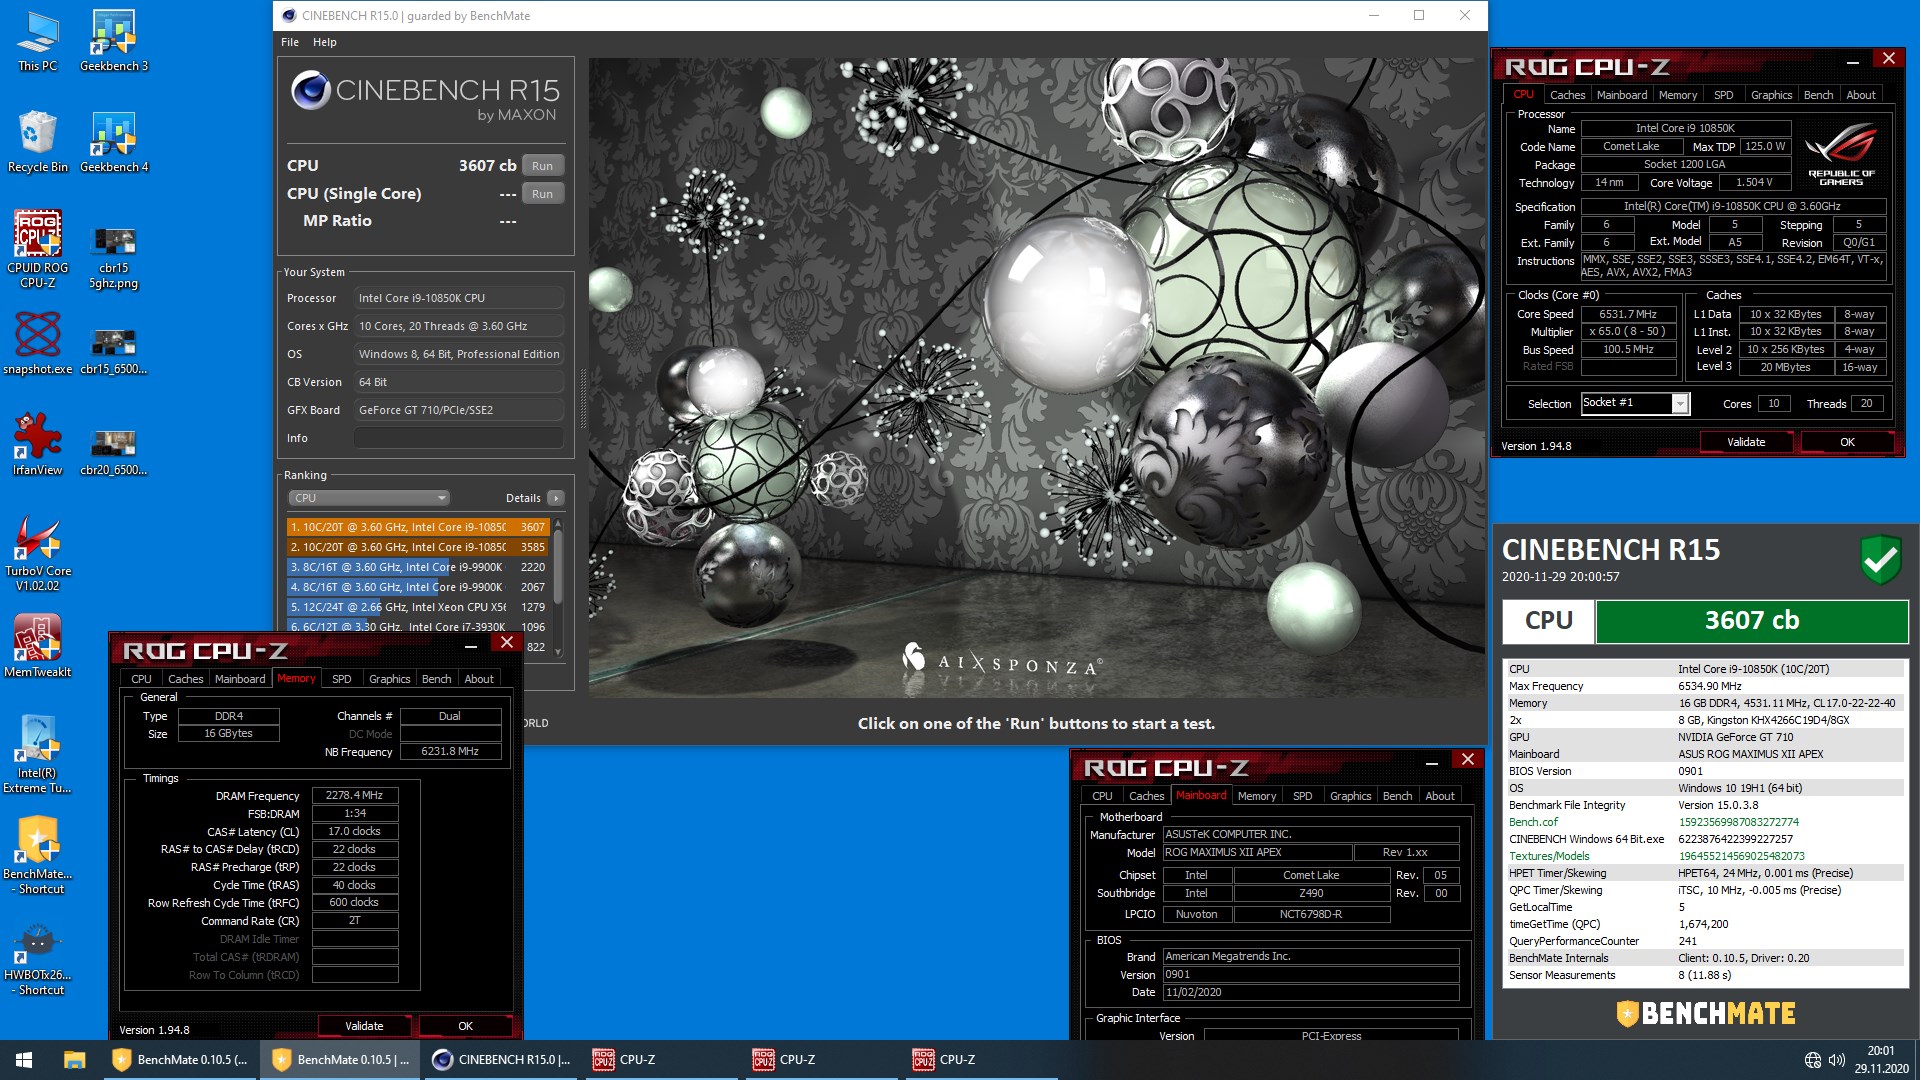Click Textures/Models link in BenchMate panel
The width and height of the screenshot is (1920, 1080).
tap(1549, 856)
